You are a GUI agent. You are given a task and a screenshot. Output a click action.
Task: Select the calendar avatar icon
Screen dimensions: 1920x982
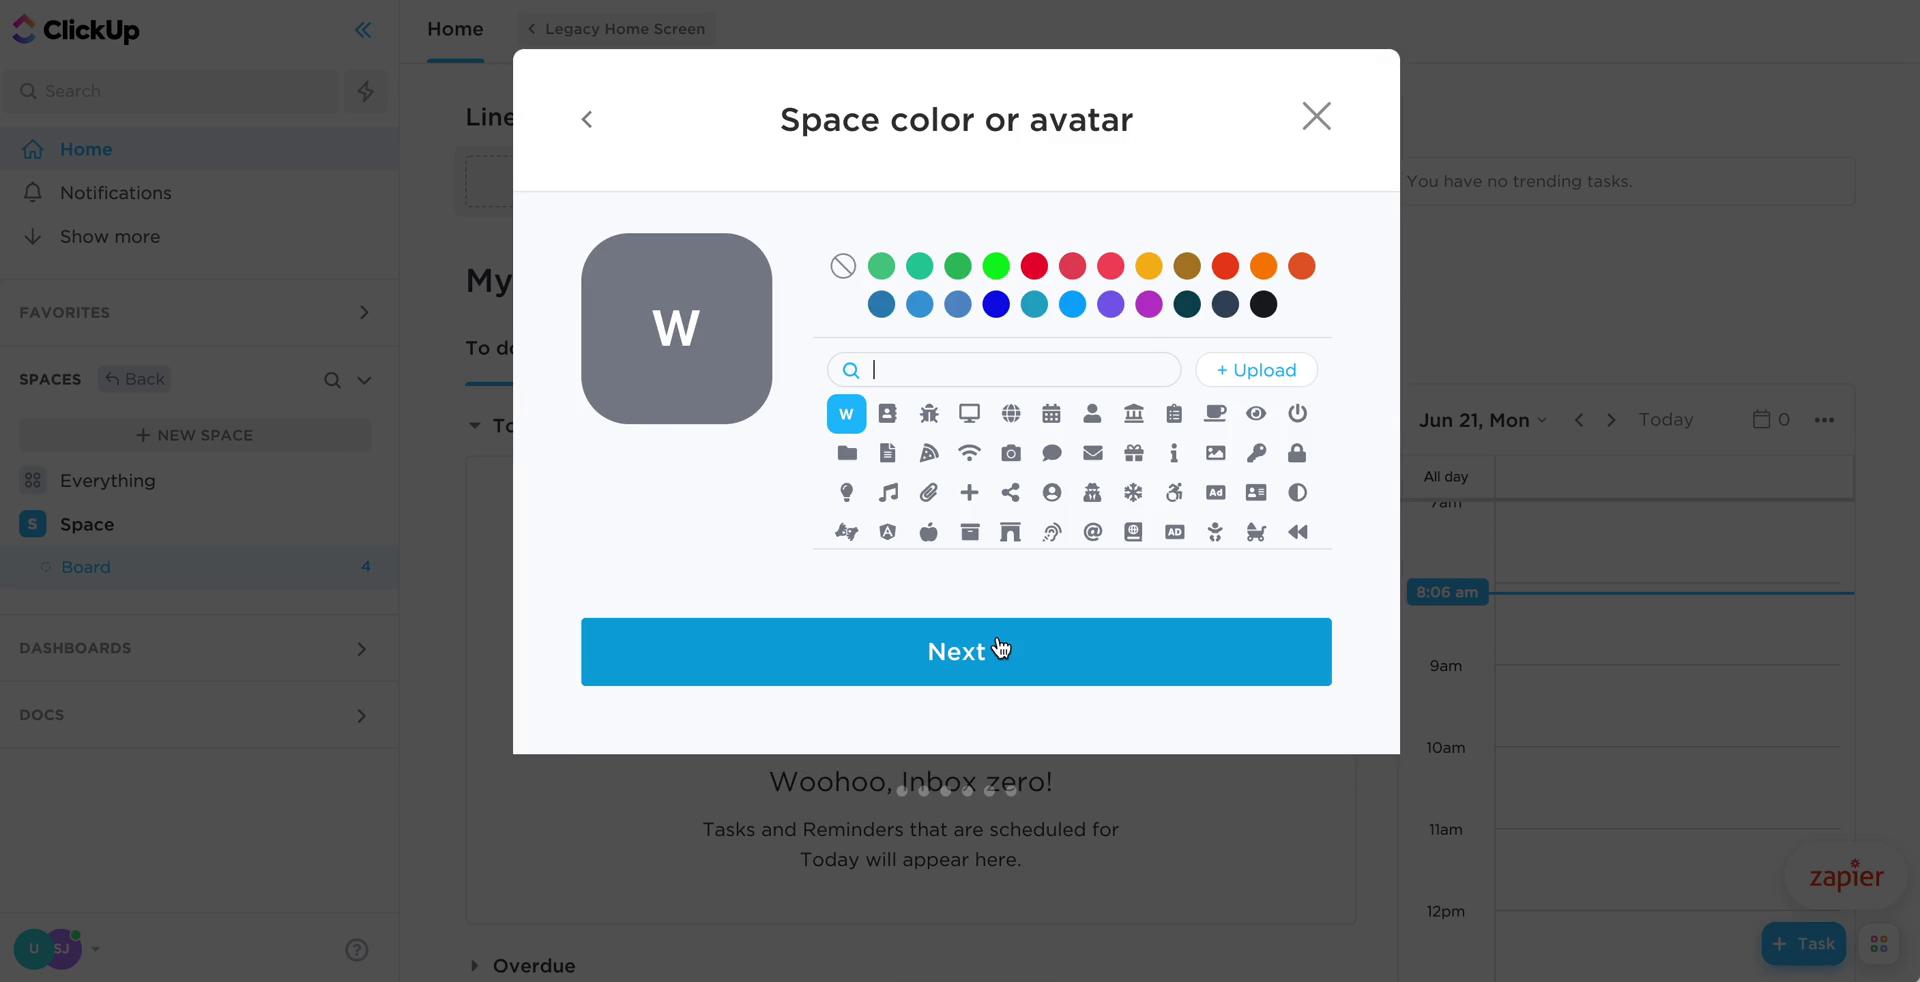pyautogui.click(x=1051, y=413)
